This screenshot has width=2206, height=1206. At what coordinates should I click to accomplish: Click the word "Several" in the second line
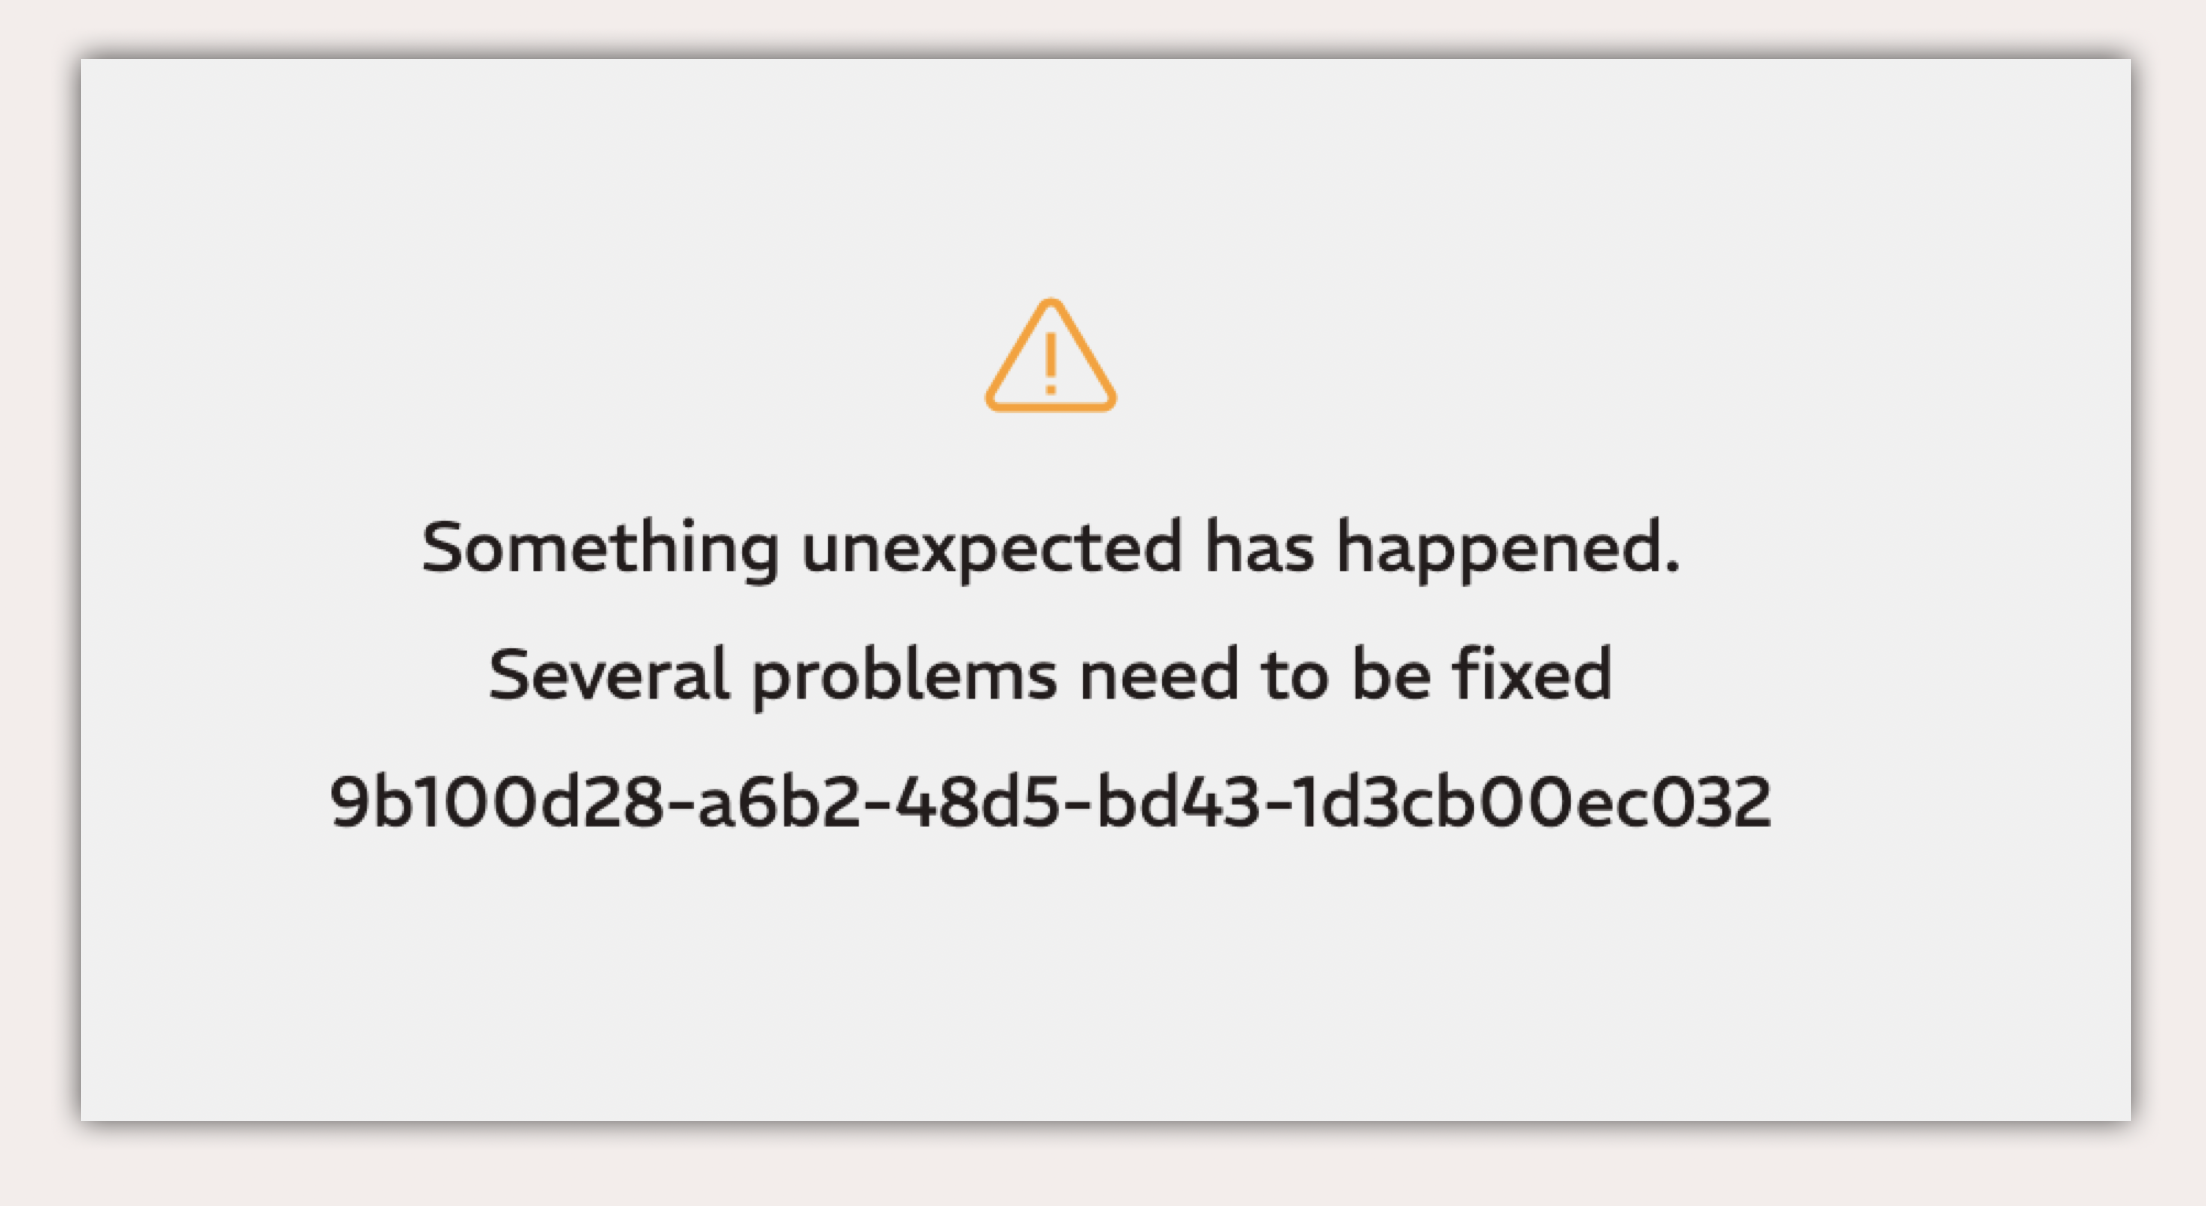609,675
